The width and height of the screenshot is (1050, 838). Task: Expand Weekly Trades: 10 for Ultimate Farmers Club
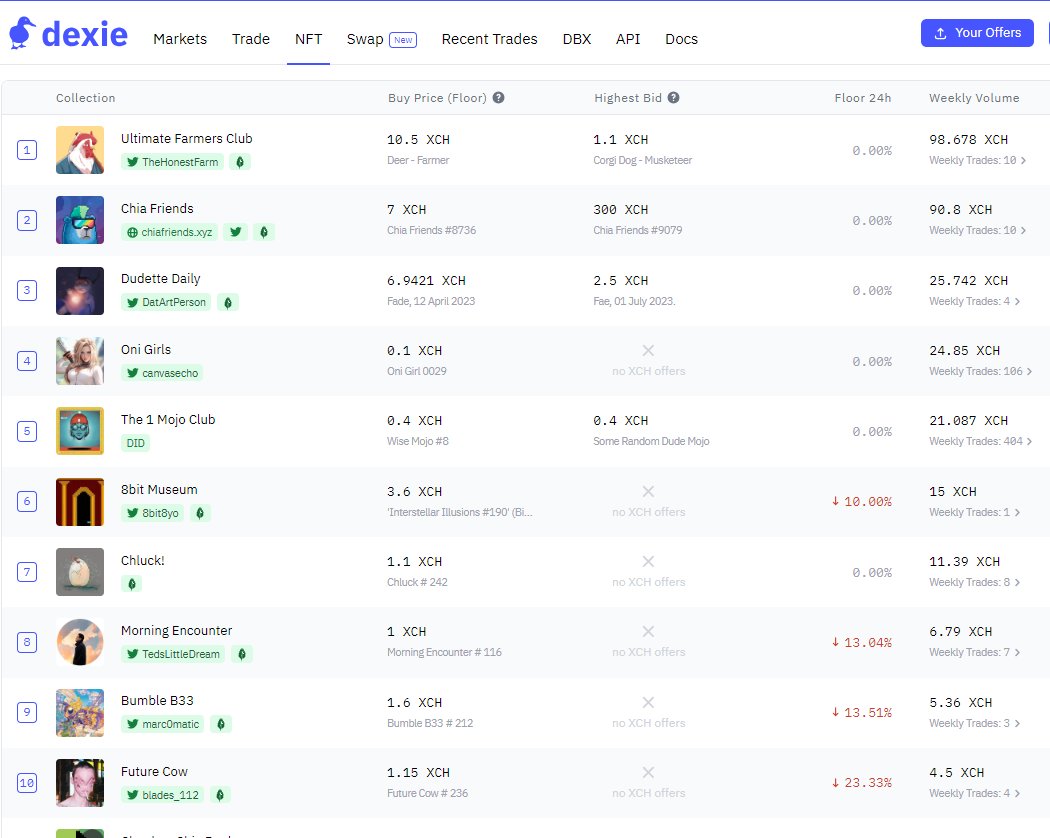[x=977, y=160]
